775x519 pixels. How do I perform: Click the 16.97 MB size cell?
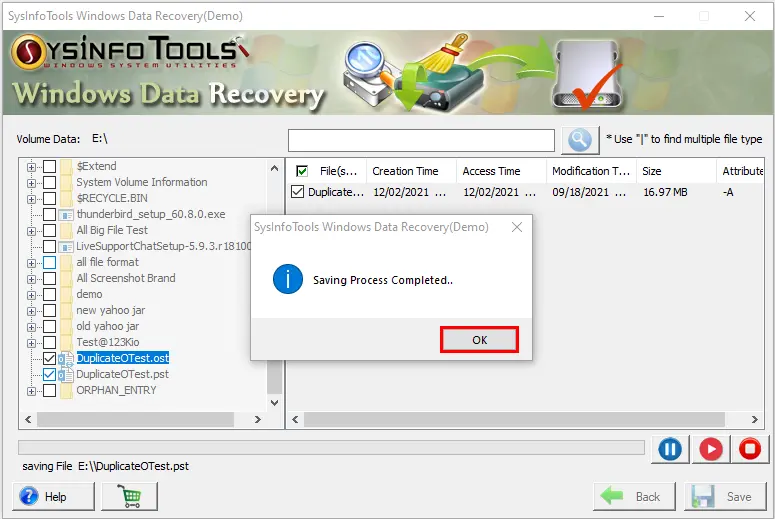tap(665, 192)
